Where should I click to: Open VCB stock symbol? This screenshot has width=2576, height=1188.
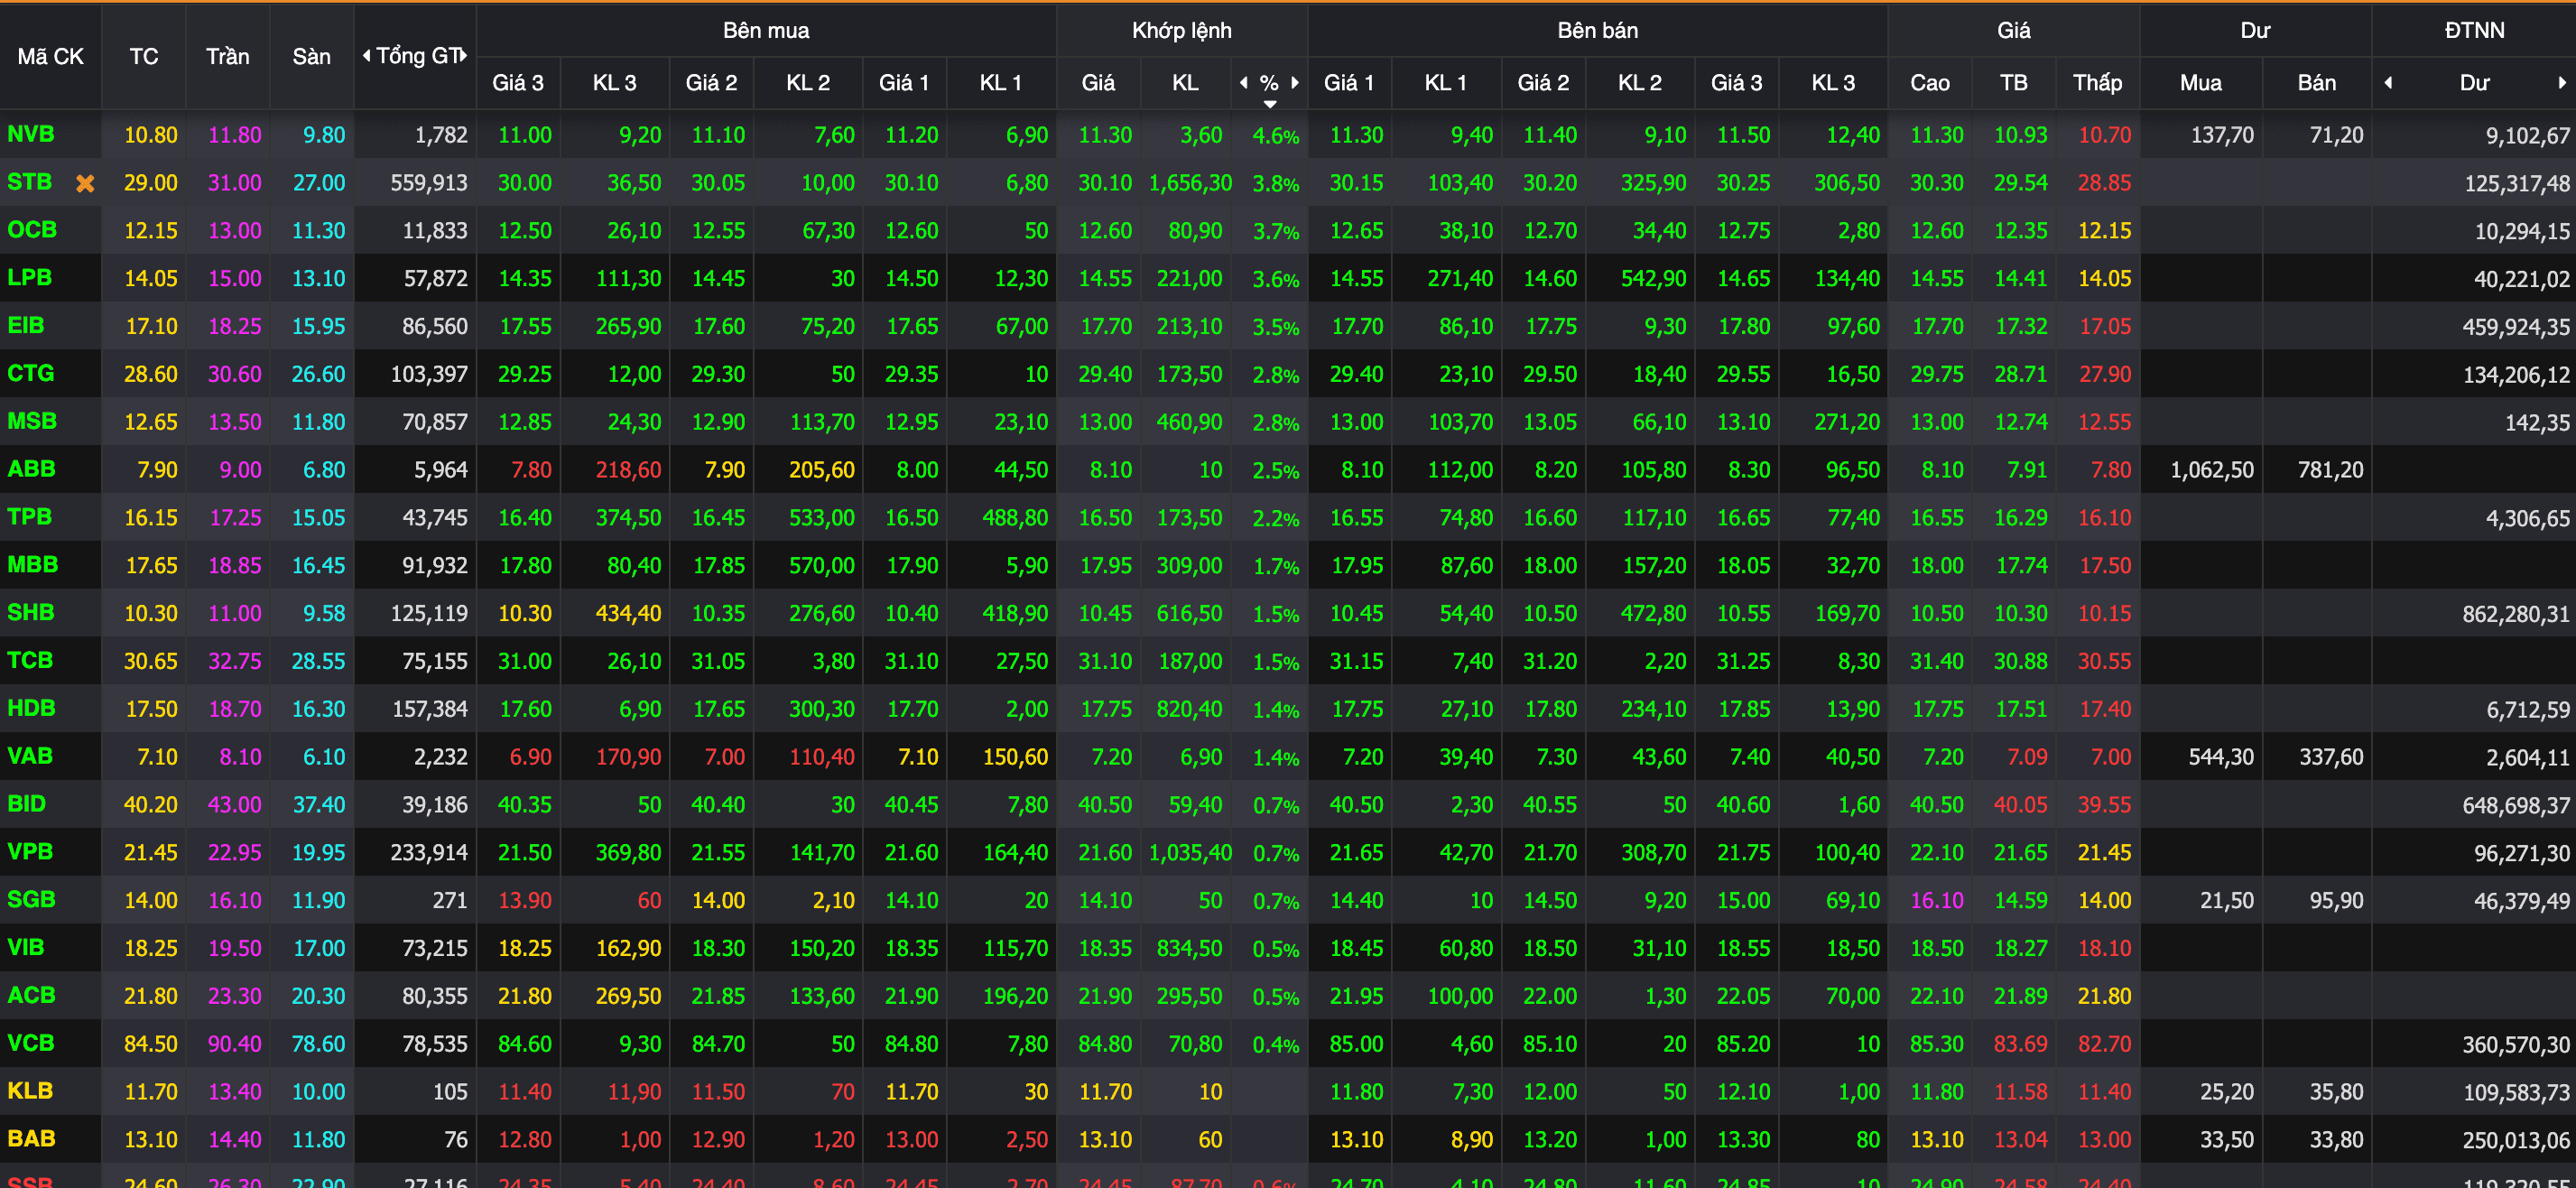(31, 1044)
